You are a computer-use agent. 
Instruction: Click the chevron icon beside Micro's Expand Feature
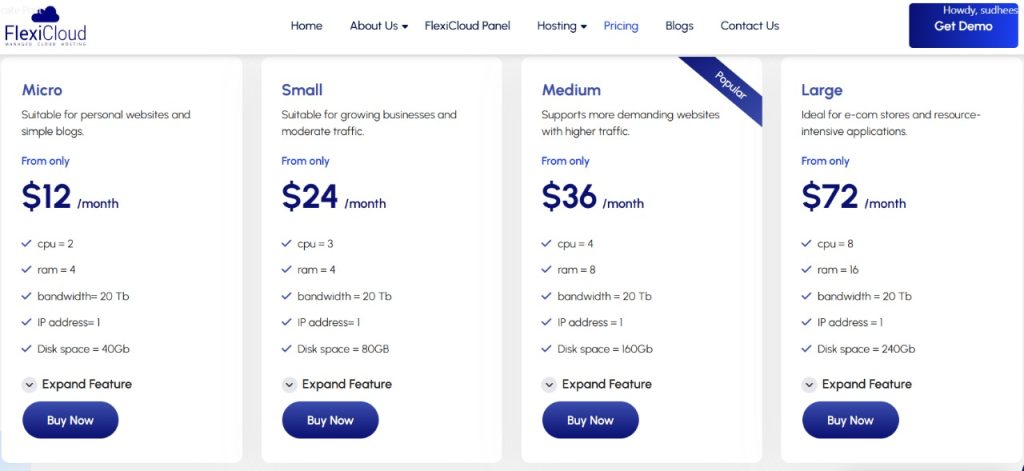[x=29, y=384]
